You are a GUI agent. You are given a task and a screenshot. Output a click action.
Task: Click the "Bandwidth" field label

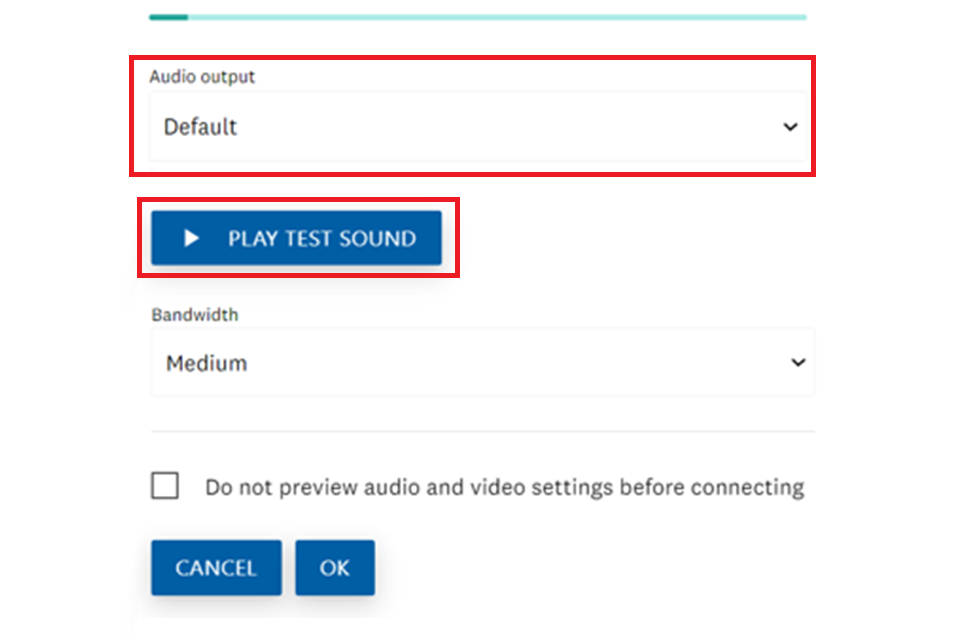[195, 314]
